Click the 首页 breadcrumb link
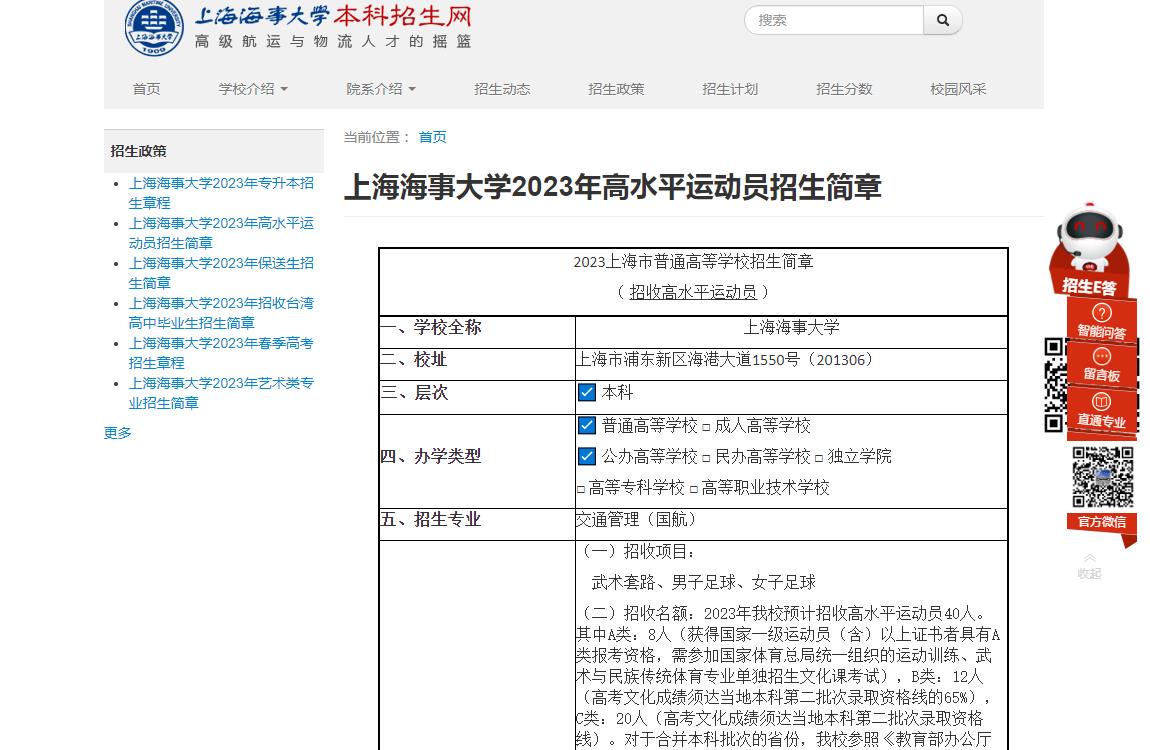 (432, 137)
